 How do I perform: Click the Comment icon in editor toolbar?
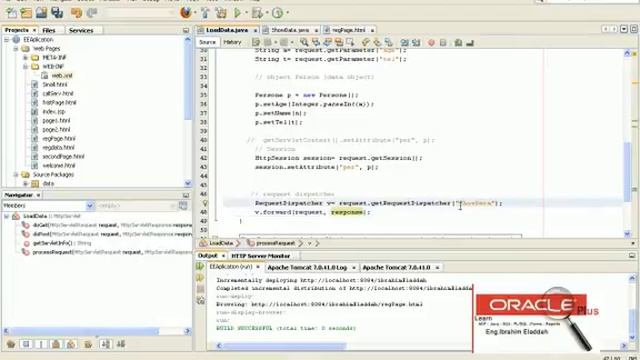[458, 42]
